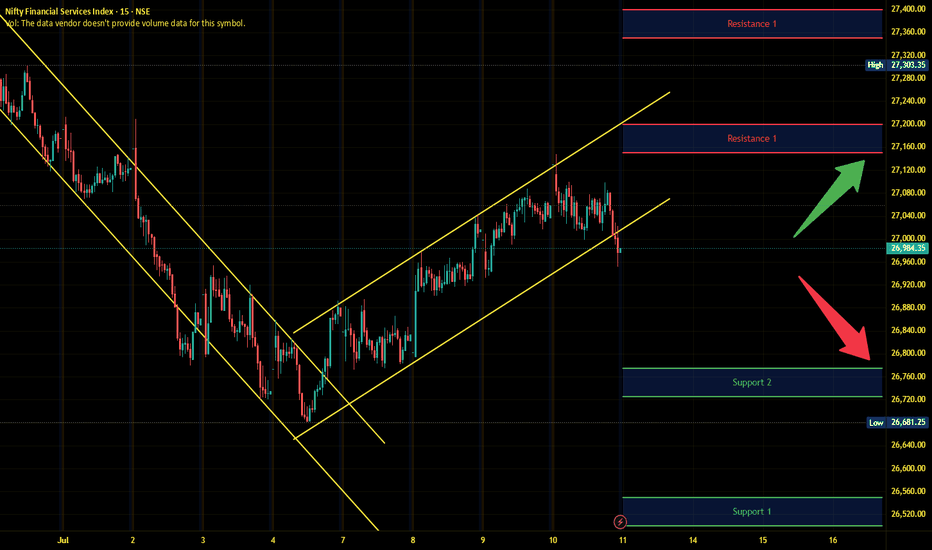Select the Support 1 zone box
The width and height of the screenshot is (932, 550).
click(752, 511)
